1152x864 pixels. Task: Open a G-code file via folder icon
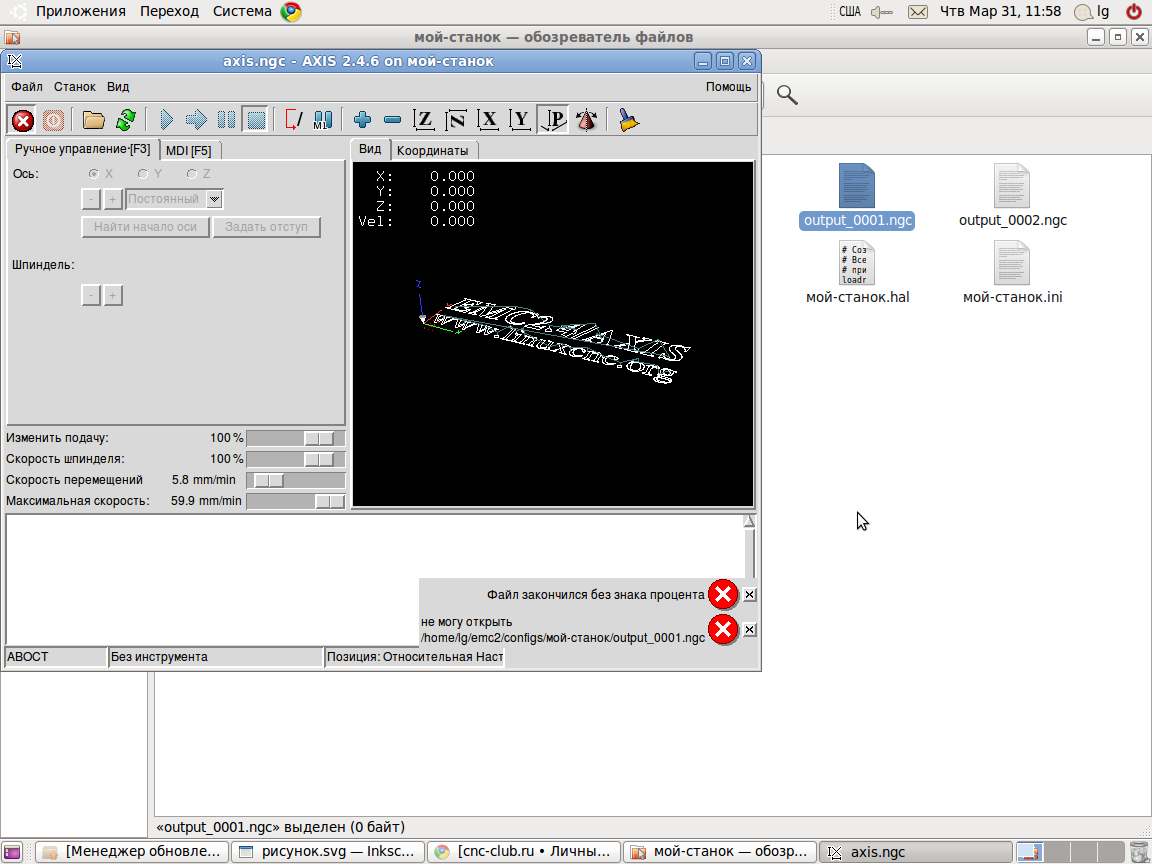coord(93,120)
